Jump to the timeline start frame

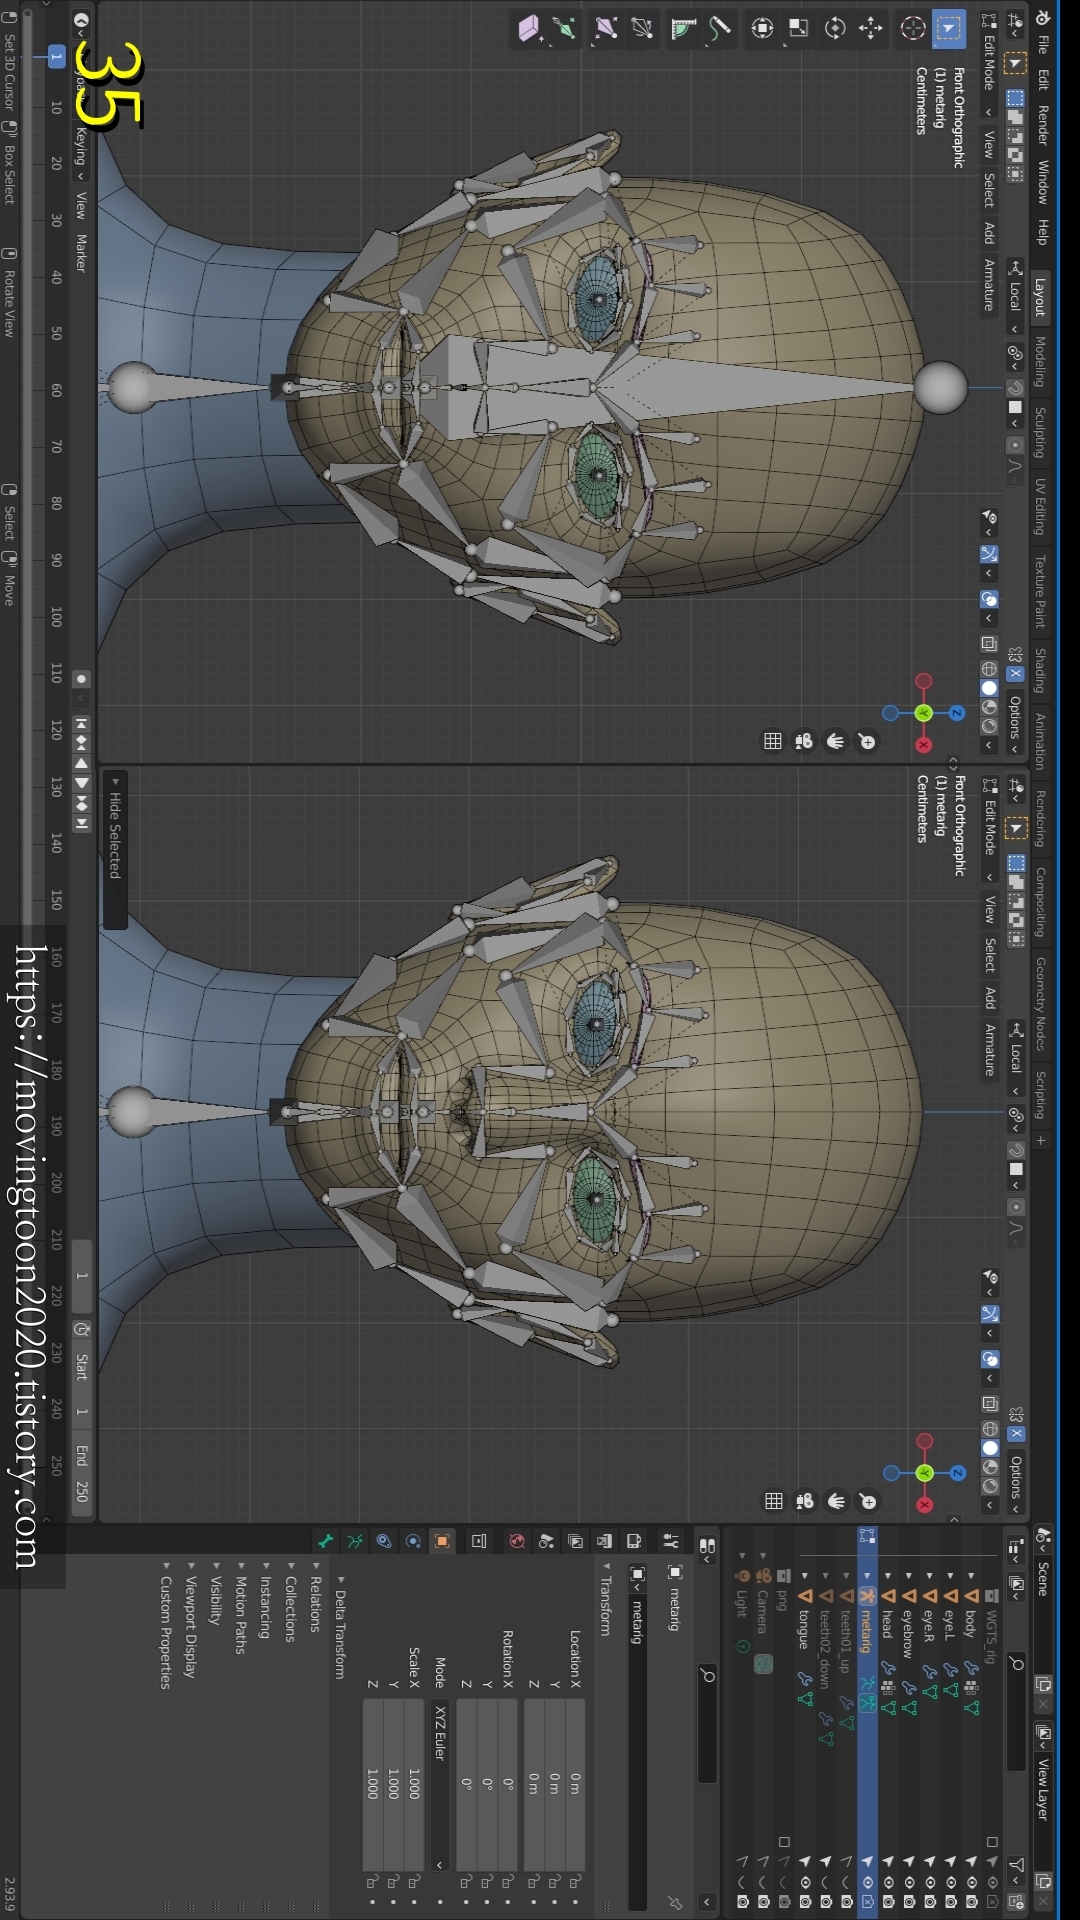pos(81,723)
